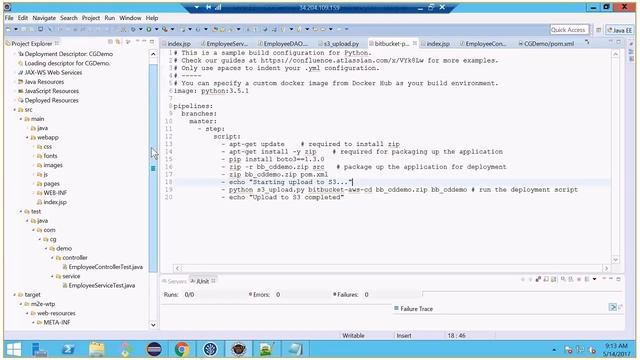Image resolution: width=640 pixels, height=360 pixels.
Task: Click the New file toolbar icon
Action: tap(9, 29)
